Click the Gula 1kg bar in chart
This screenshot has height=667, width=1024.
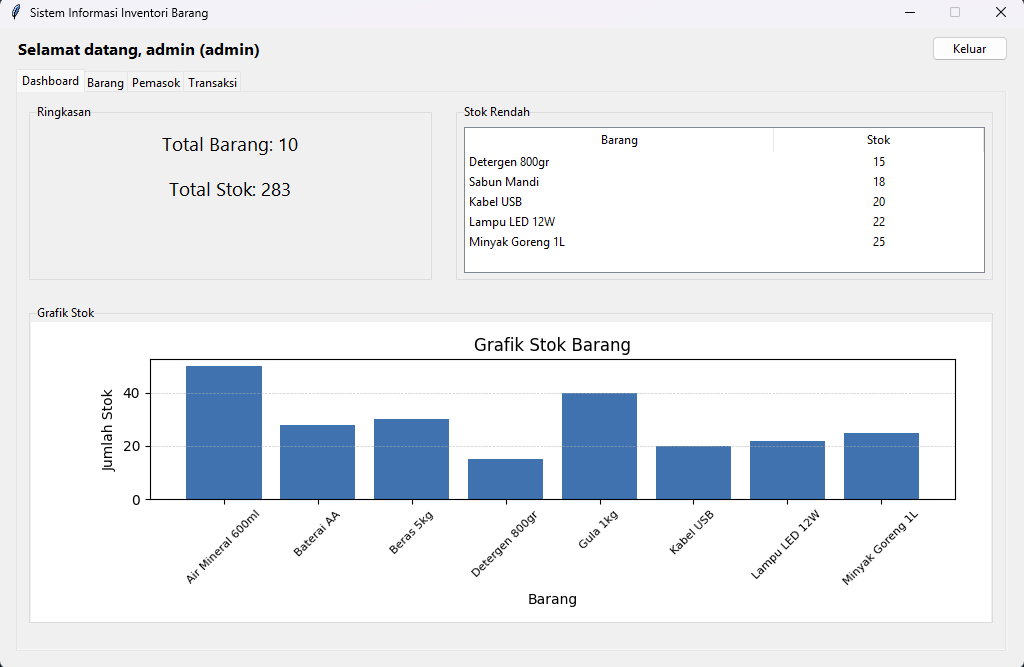600,446
